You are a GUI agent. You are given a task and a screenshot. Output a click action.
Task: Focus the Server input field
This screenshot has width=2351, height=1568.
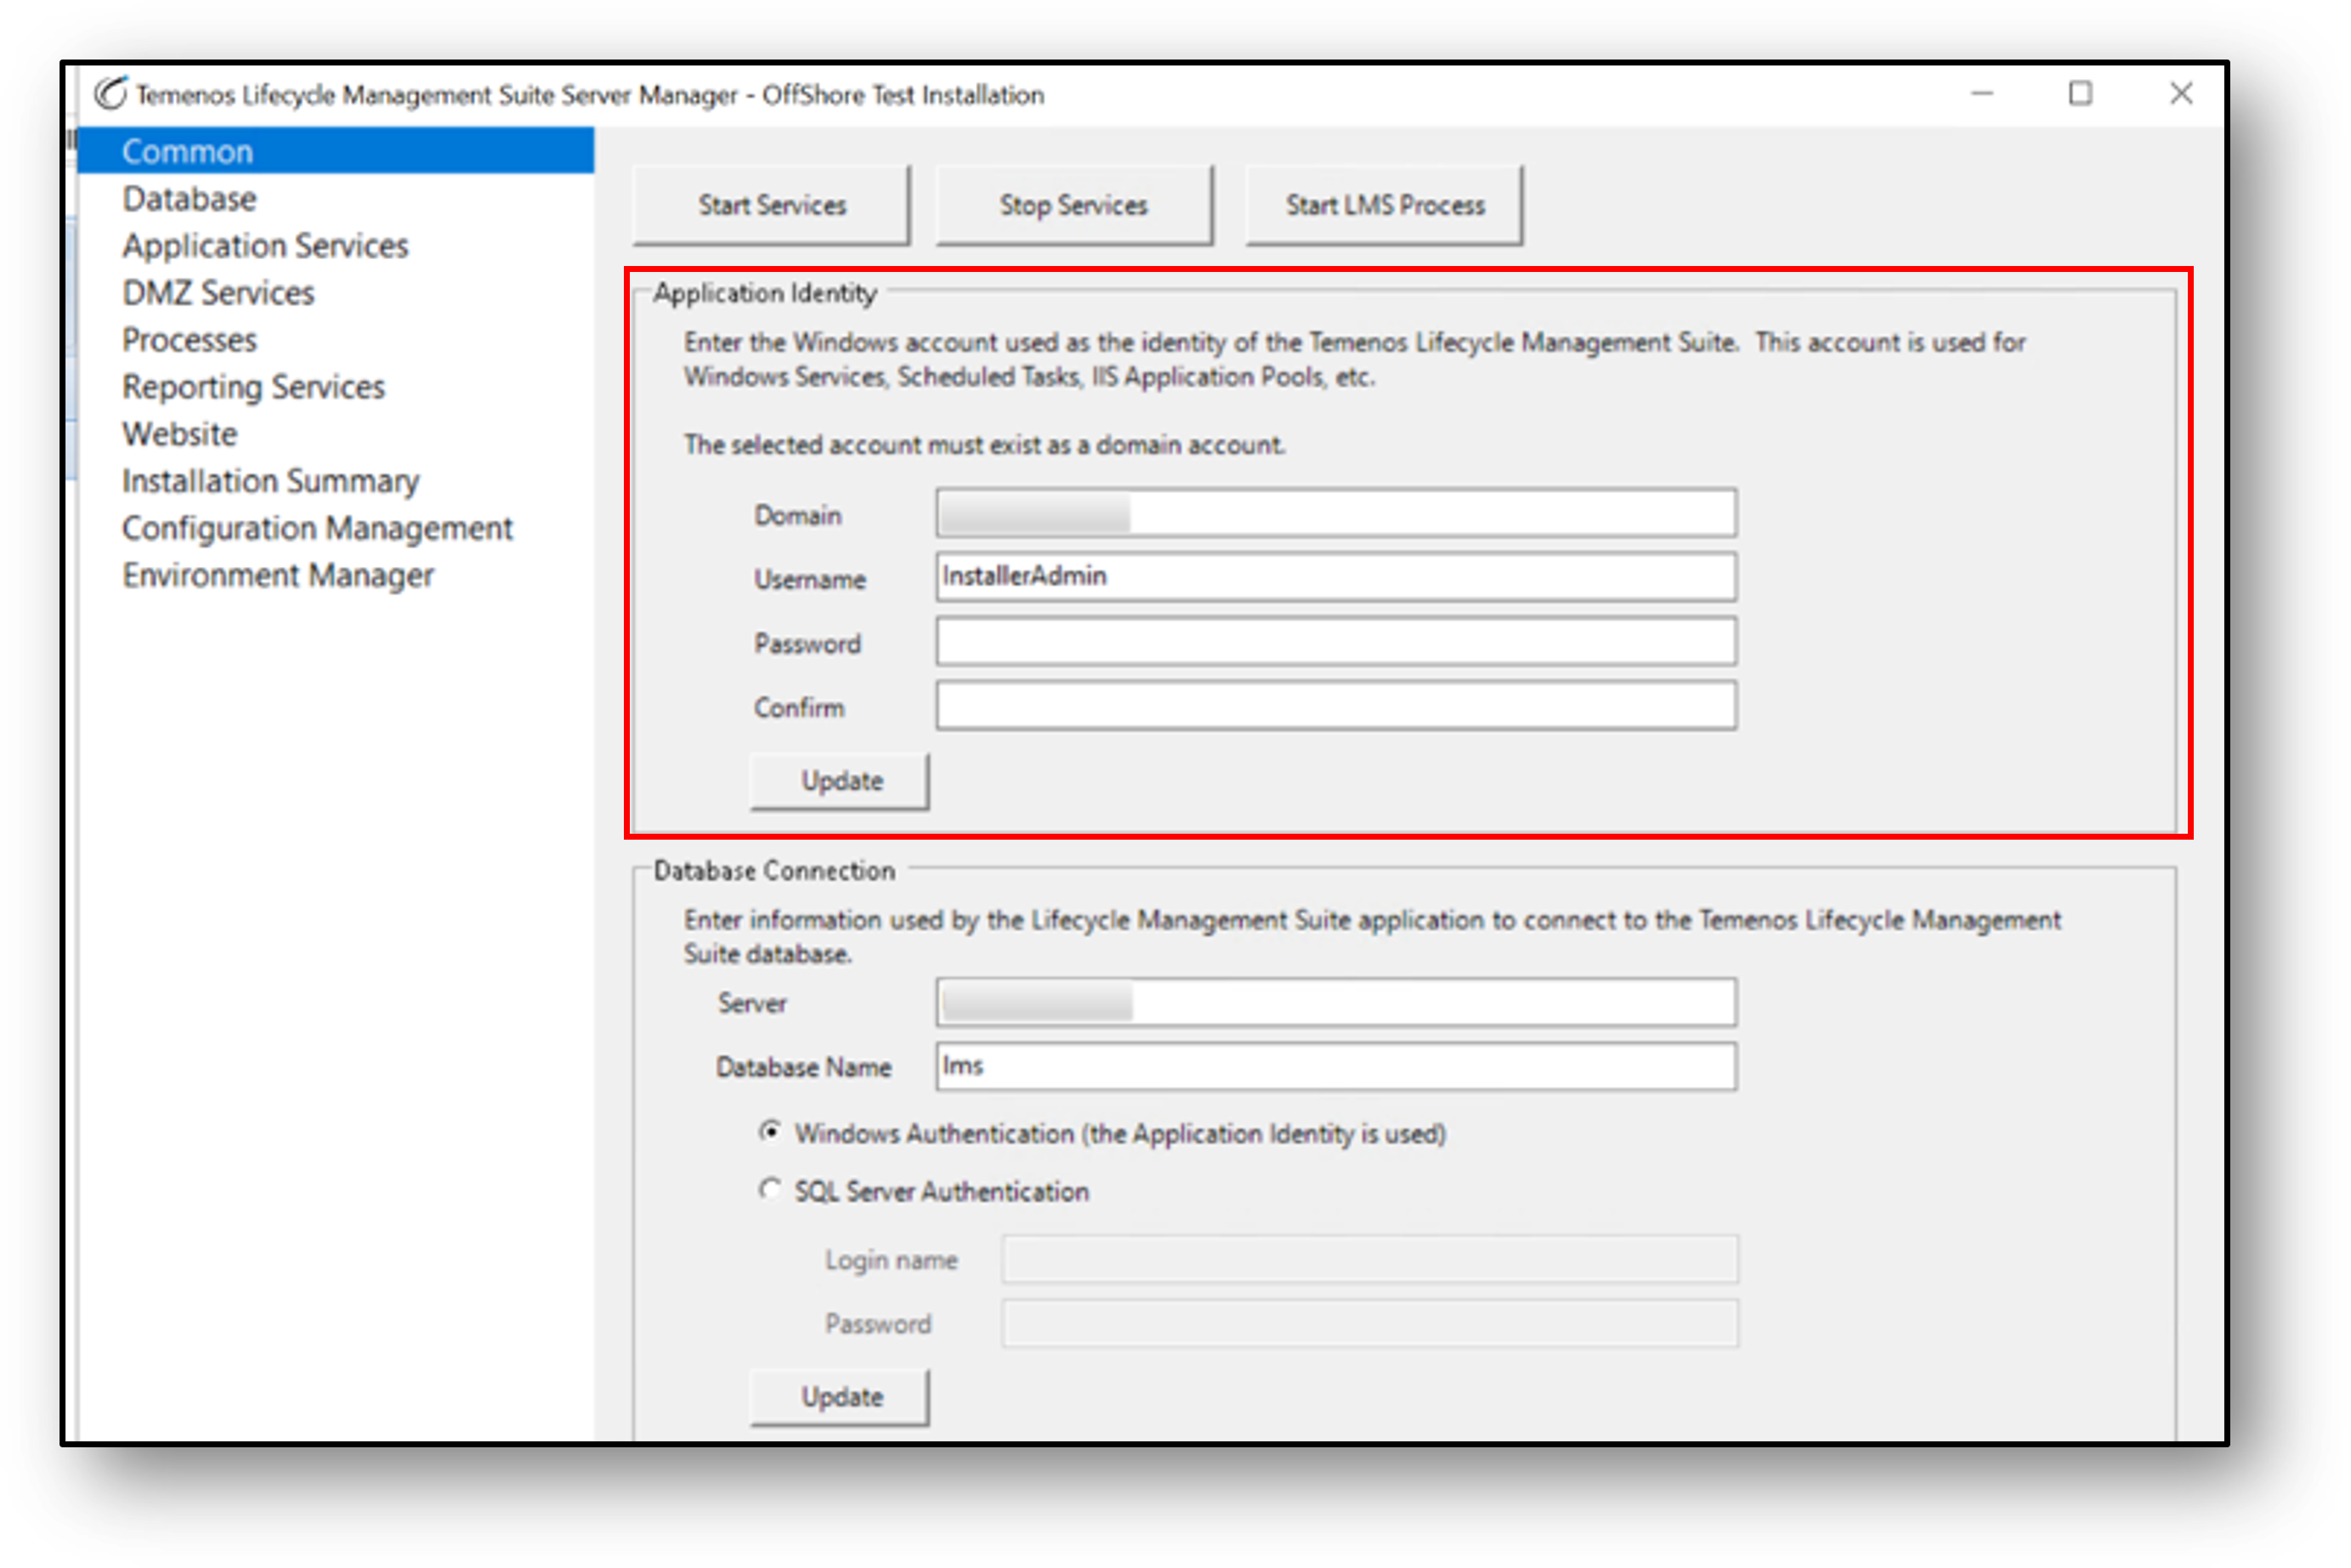point(1336,1003)
